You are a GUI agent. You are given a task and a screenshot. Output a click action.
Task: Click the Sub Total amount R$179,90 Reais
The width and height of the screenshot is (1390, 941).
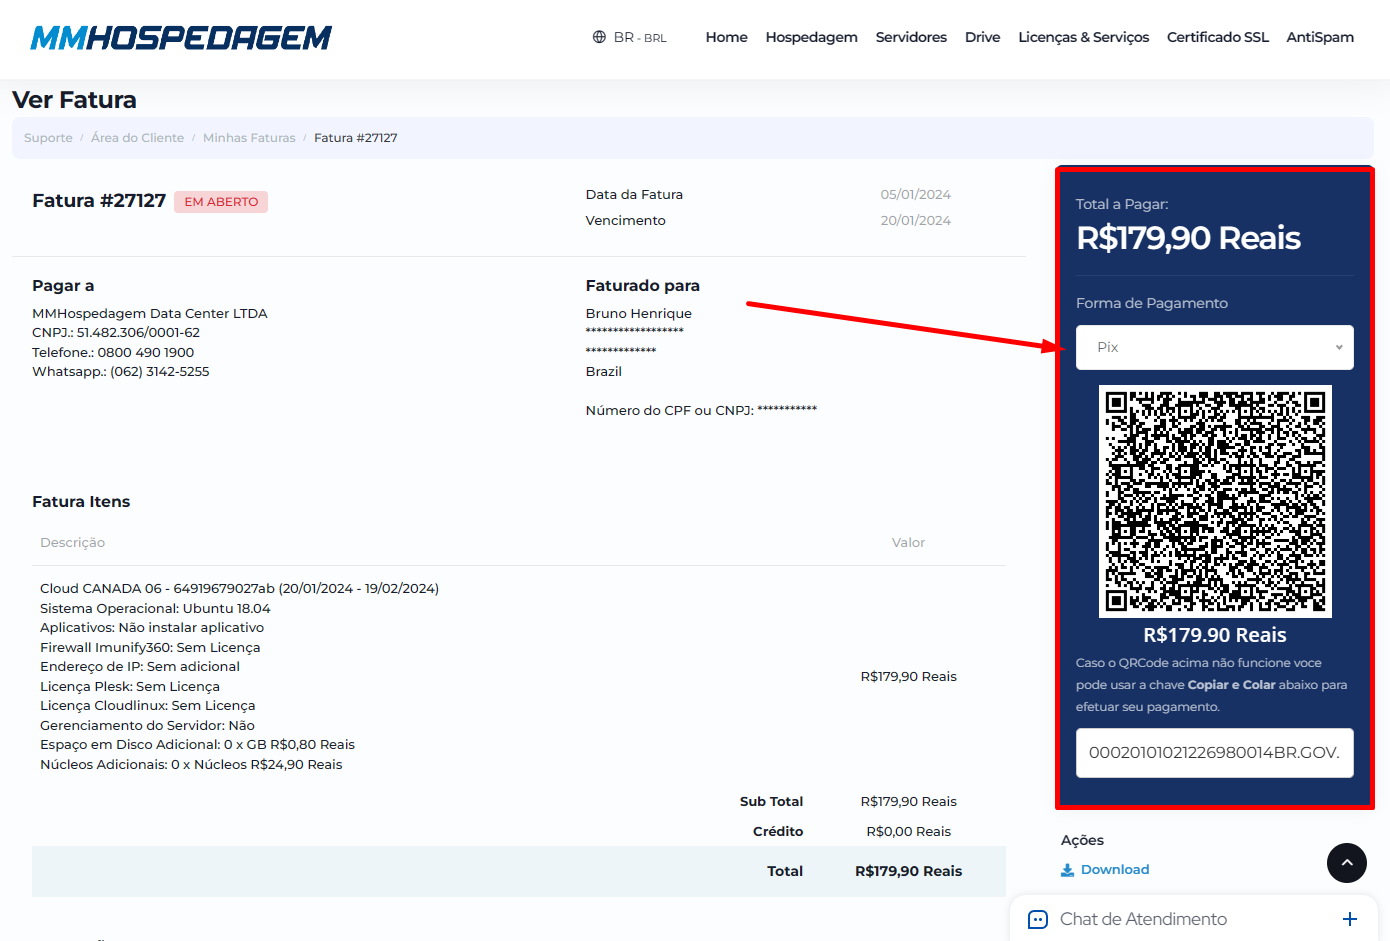coord(908,802)
